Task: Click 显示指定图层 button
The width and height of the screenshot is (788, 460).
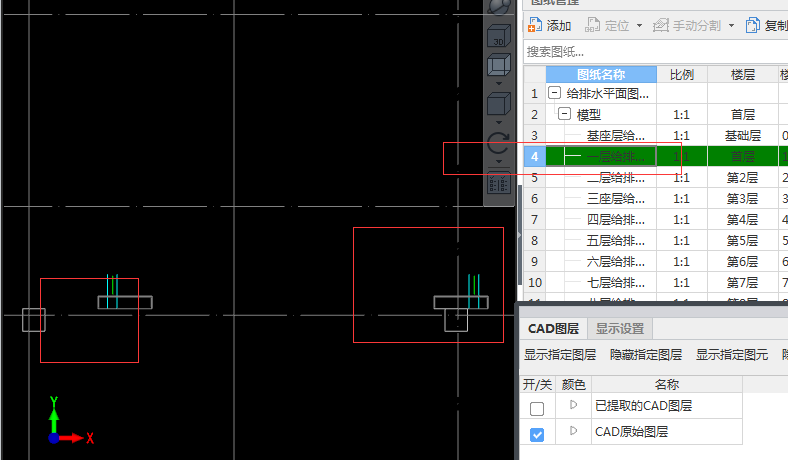Action: 560,355
